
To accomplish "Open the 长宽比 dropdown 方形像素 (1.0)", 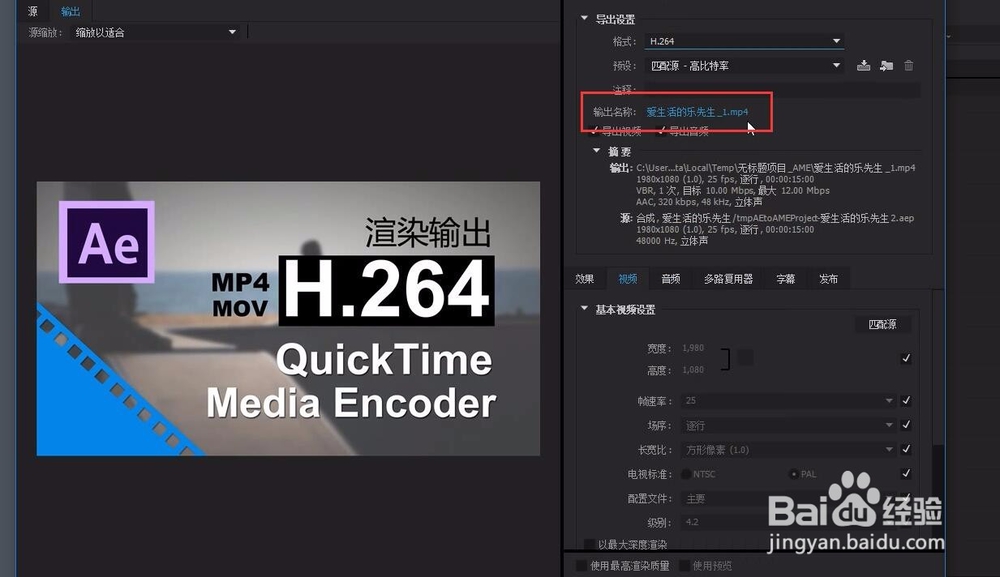I will point(788,449).
